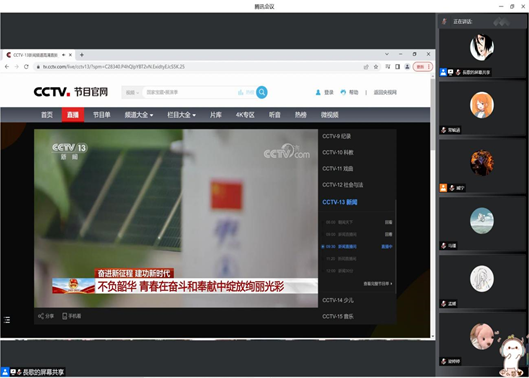Select the CCTV-11 戏曲 channel

(338, 169)
